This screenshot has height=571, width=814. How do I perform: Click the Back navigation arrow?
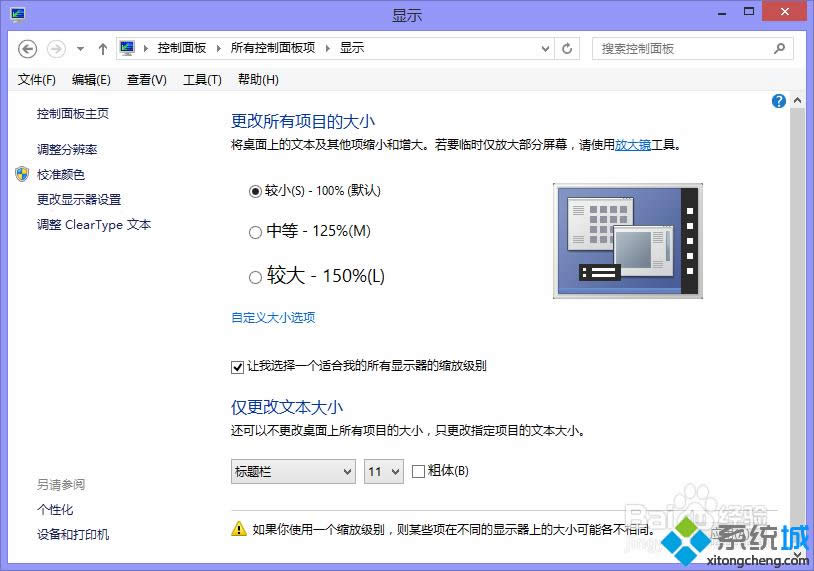[x=28, y=49]
